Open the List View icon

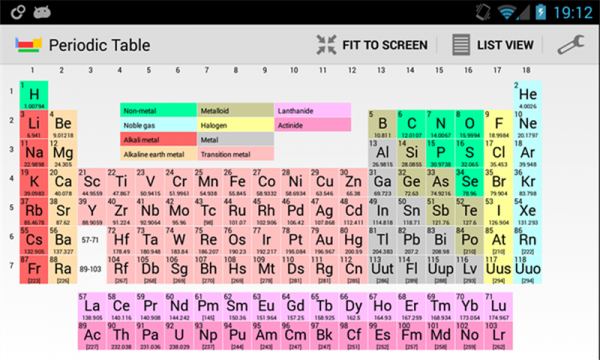[x=461, y=45]
